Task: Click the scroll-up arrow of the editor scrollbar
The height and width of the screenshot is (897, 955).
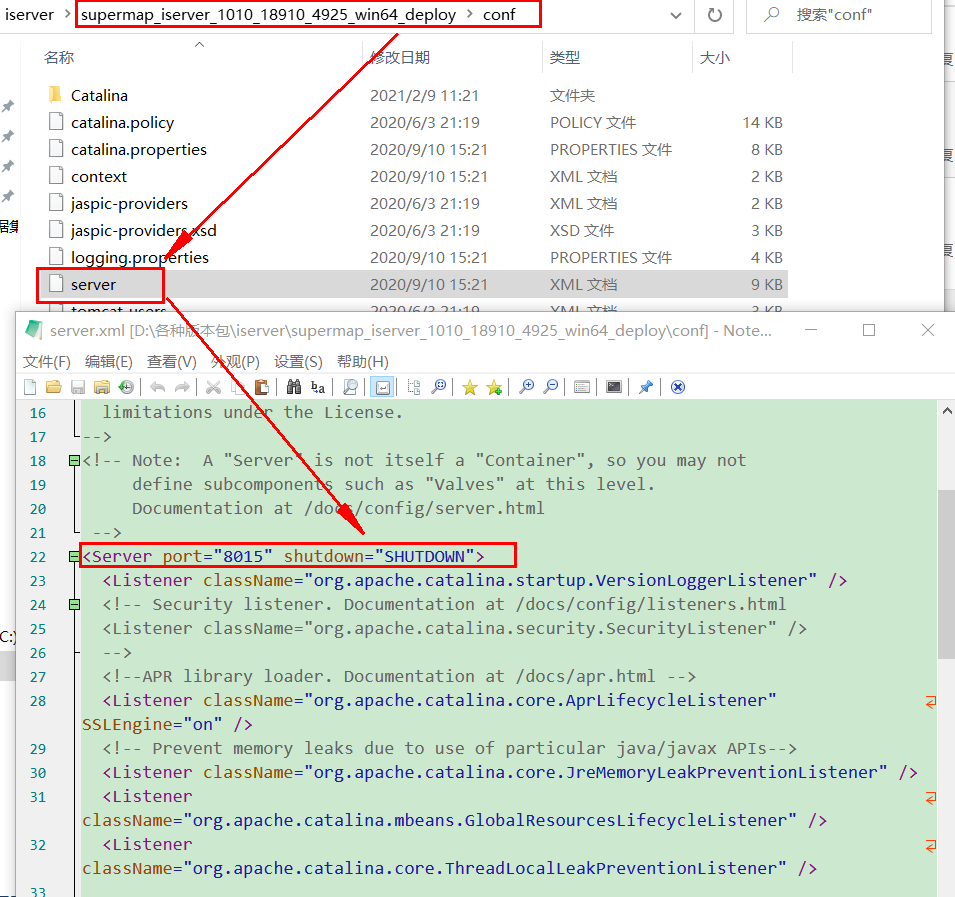Action: [947, 411]
